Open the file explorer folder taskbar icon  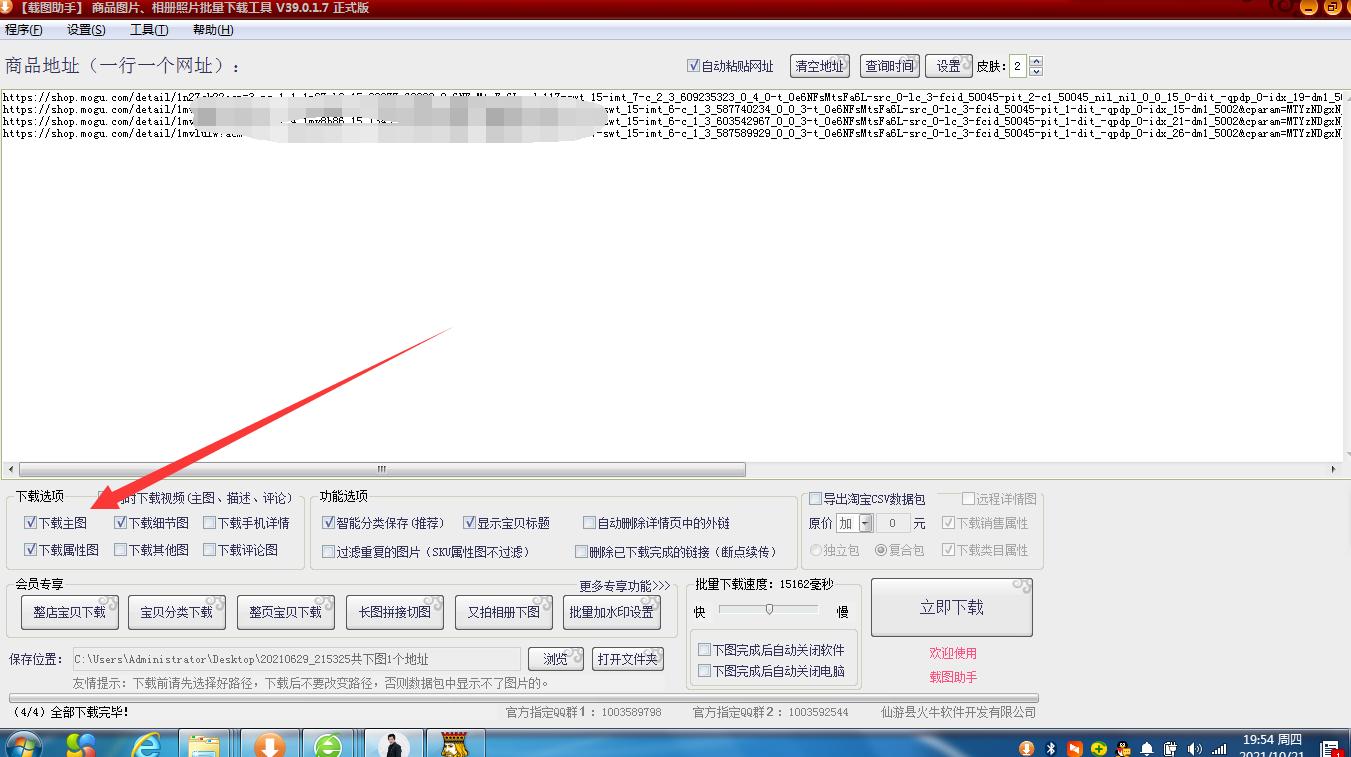point(204,745)
